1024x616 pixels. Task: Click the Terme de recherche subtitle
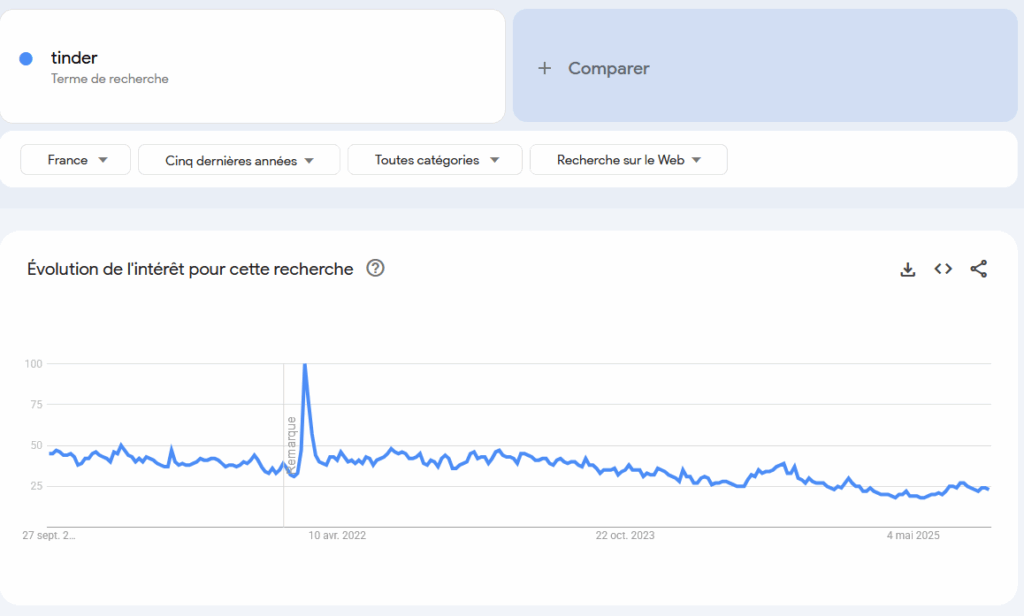click(x=110, y=79)
